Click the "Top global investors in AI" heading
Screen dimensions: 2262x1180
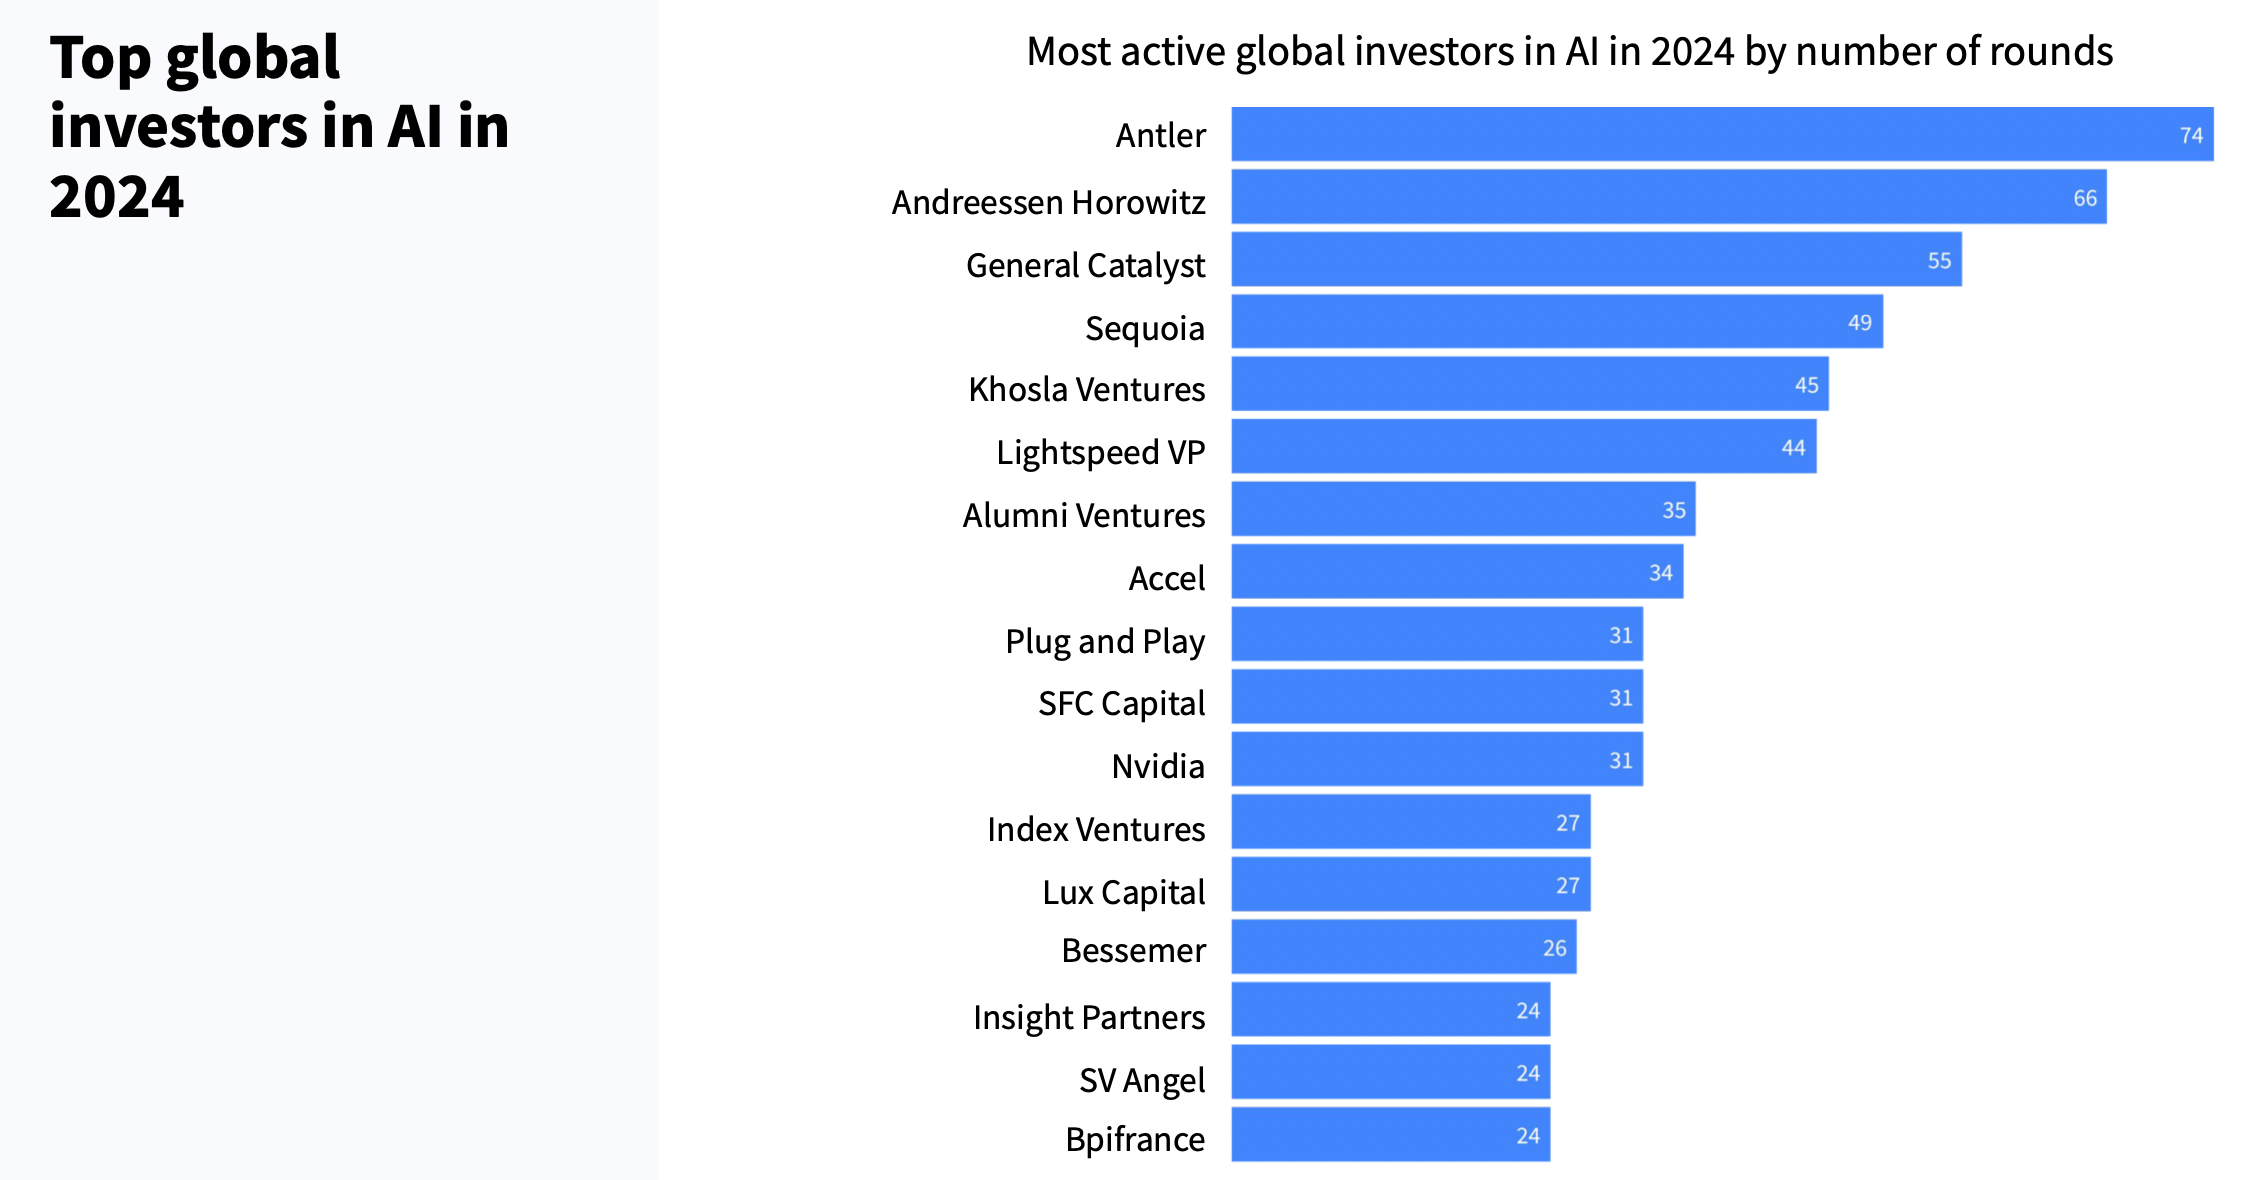(279, 126)
